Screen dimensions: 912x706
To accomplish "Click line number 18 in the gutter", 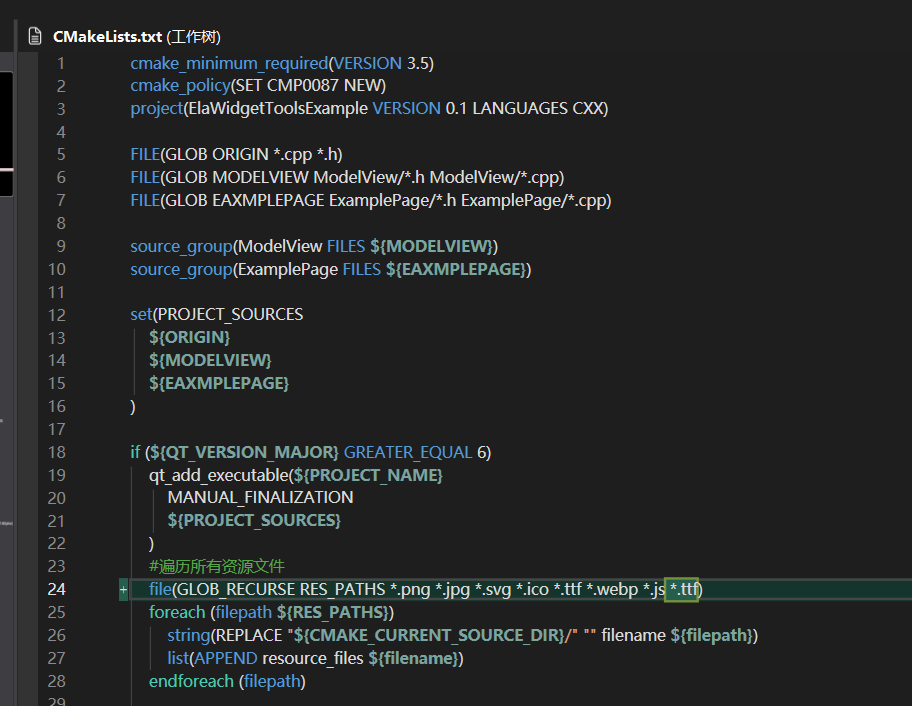I will 56,452.
